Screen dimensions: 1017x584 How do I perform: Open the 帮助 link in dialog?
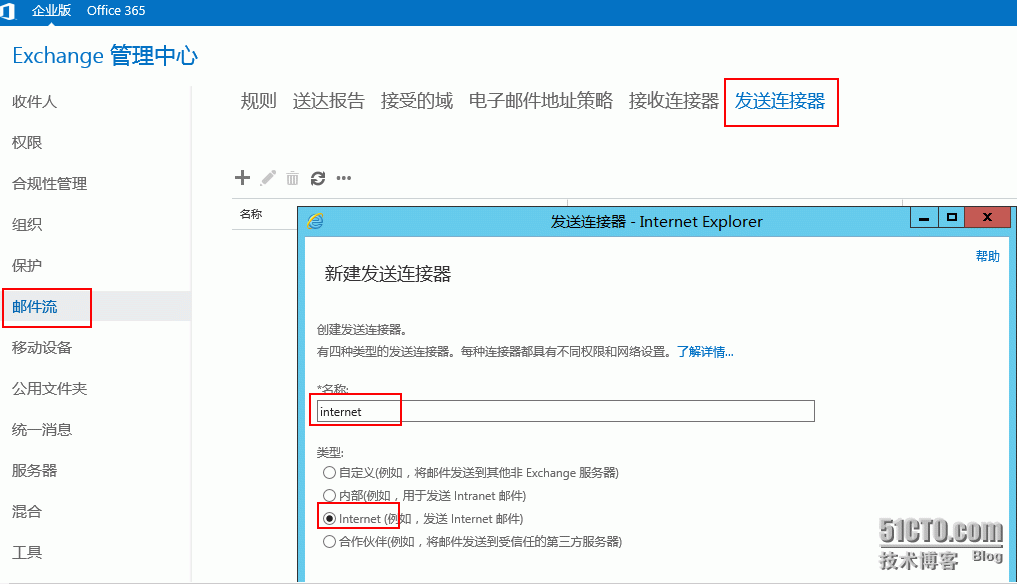(x=987, y=256)
